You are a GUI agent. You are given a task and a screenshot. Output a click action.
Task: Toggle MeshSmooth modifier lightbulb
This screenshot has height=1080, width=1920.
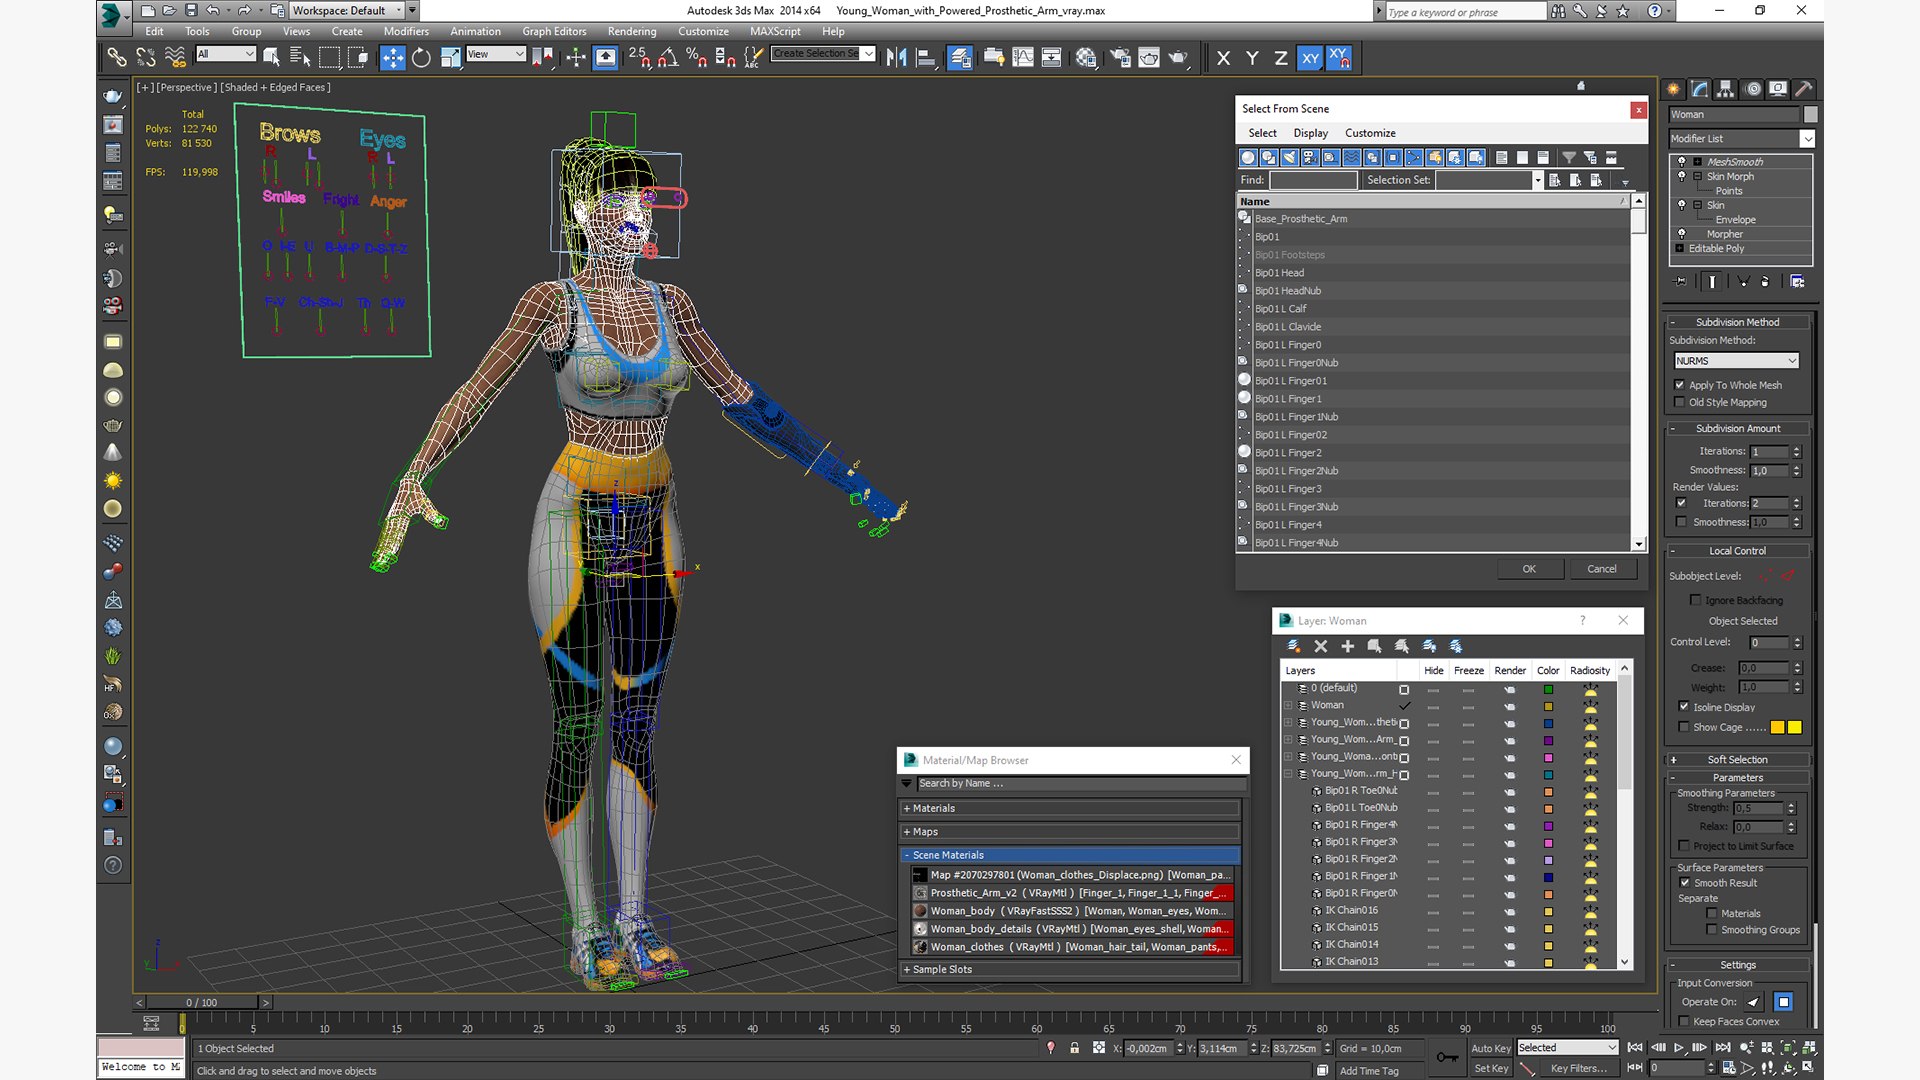click(x=1681, y=161)
